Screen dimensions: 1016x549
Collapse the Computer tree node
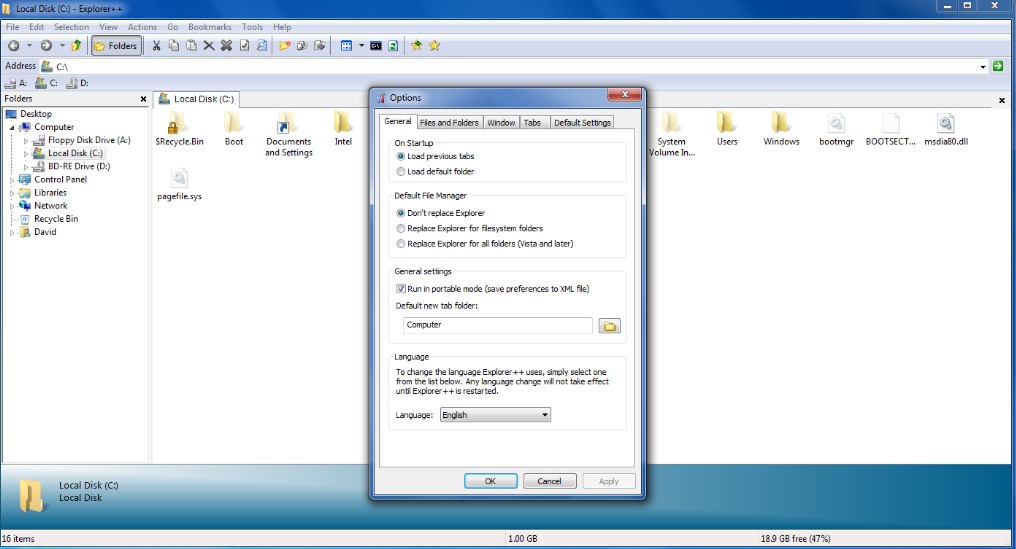[x=12, y=127]
